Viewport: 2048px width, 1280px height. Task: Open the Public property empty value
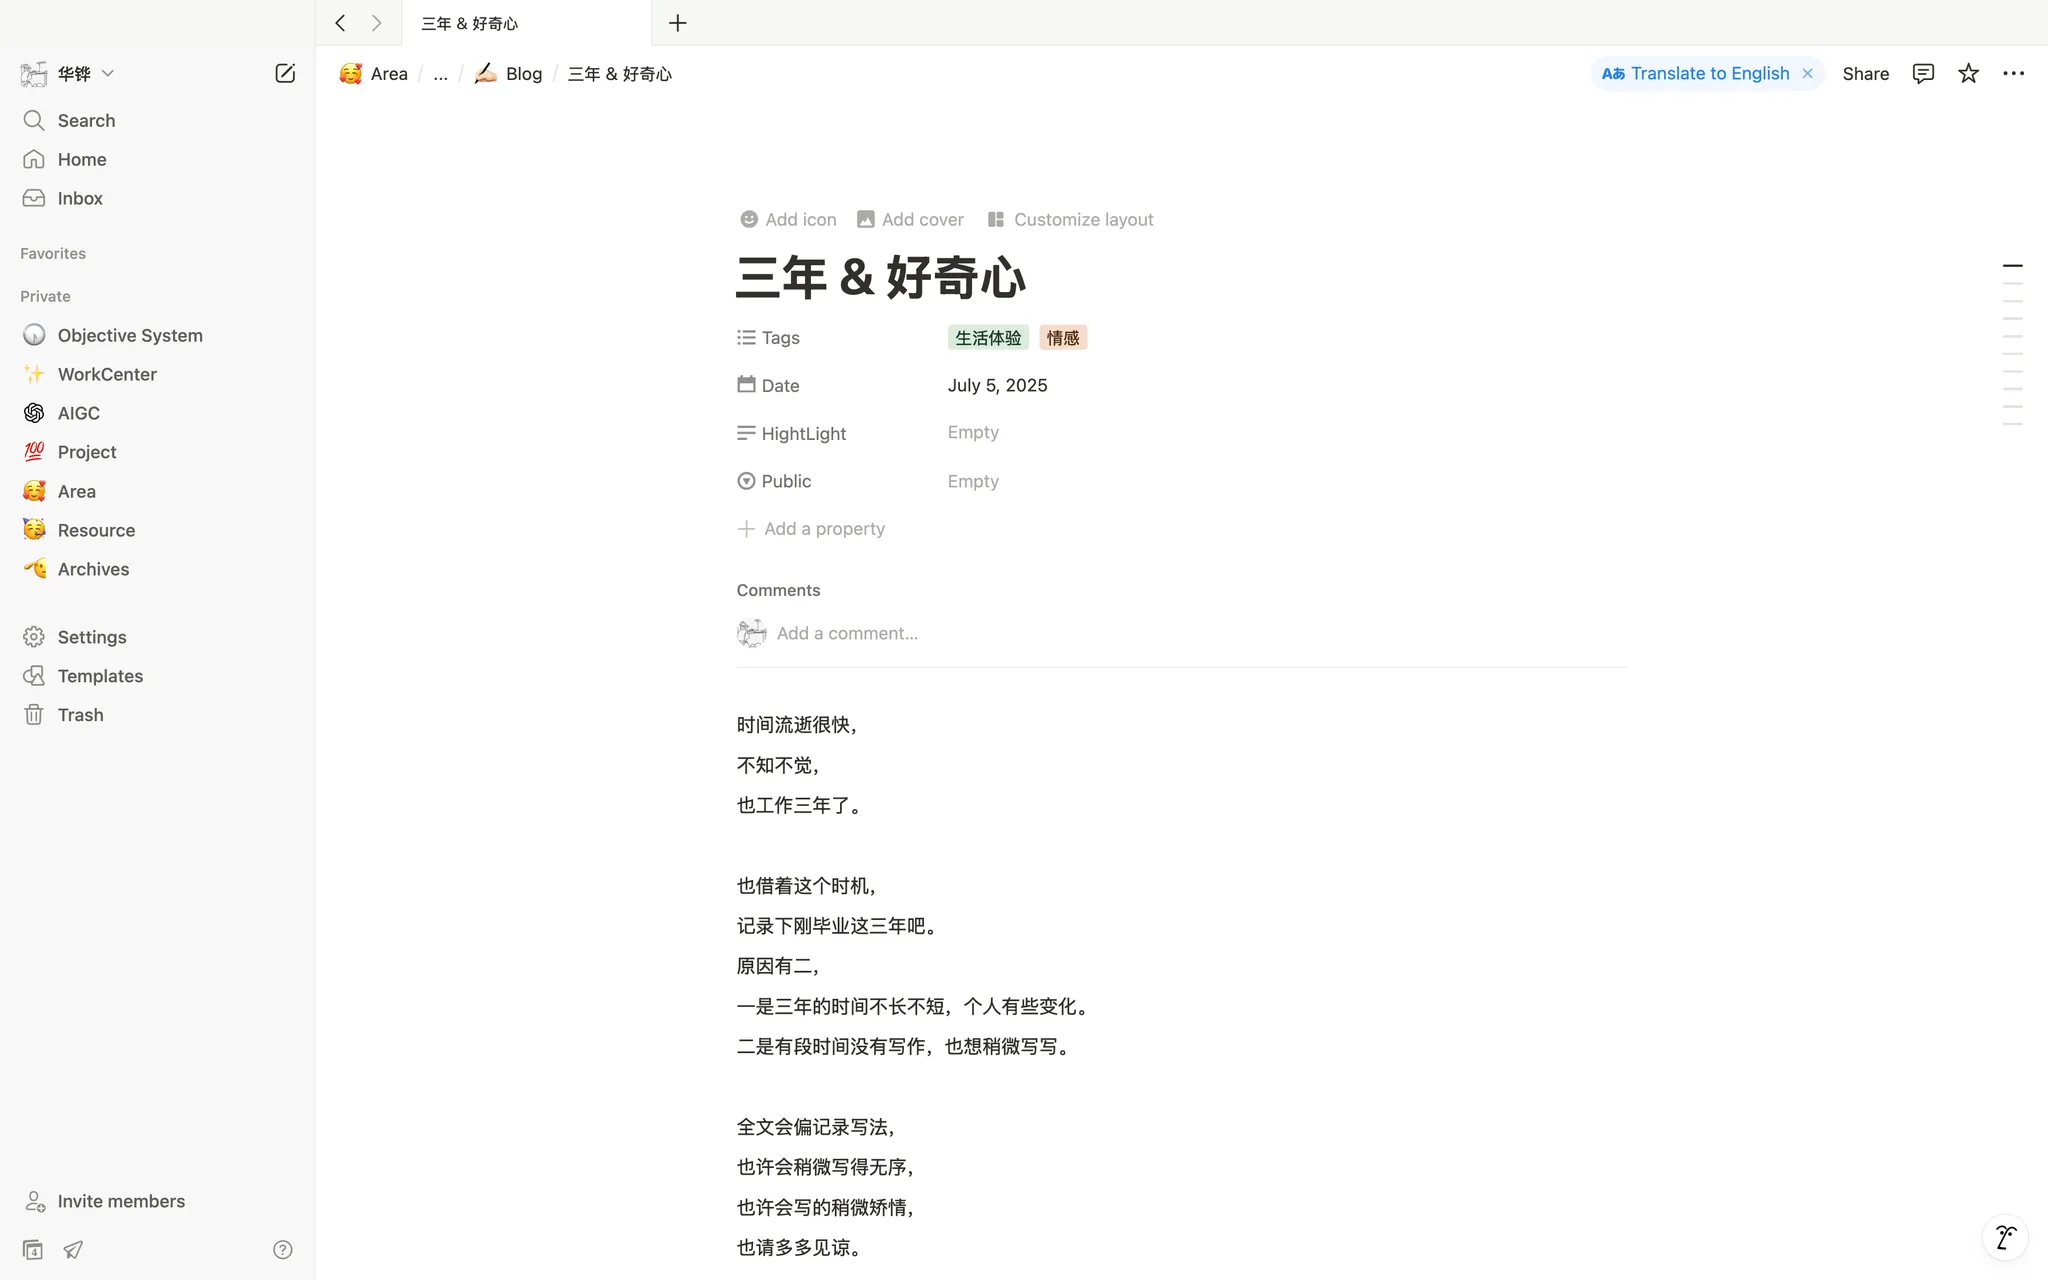pyautogui.click(x=973, y=481)
